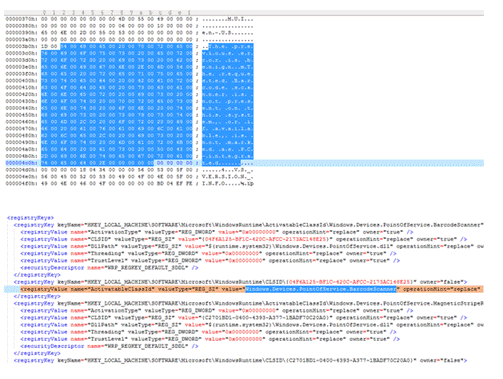Click the highlighted offset 000004c0h
Image resolution: width=503 pixels, height=379 pixels.
(x=22, y=163)
